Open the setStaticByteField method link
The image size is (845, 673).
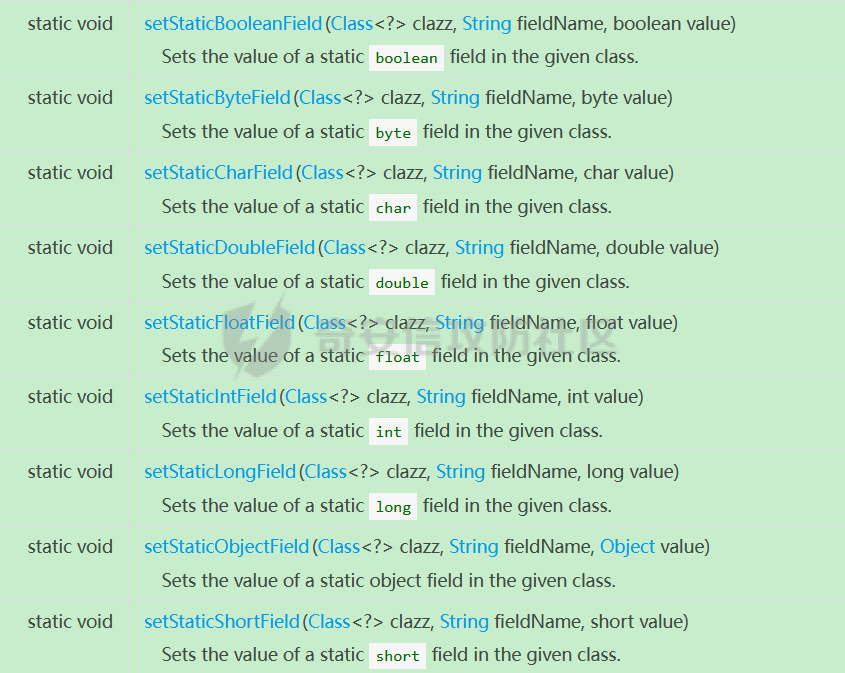(x=217, y=98)
